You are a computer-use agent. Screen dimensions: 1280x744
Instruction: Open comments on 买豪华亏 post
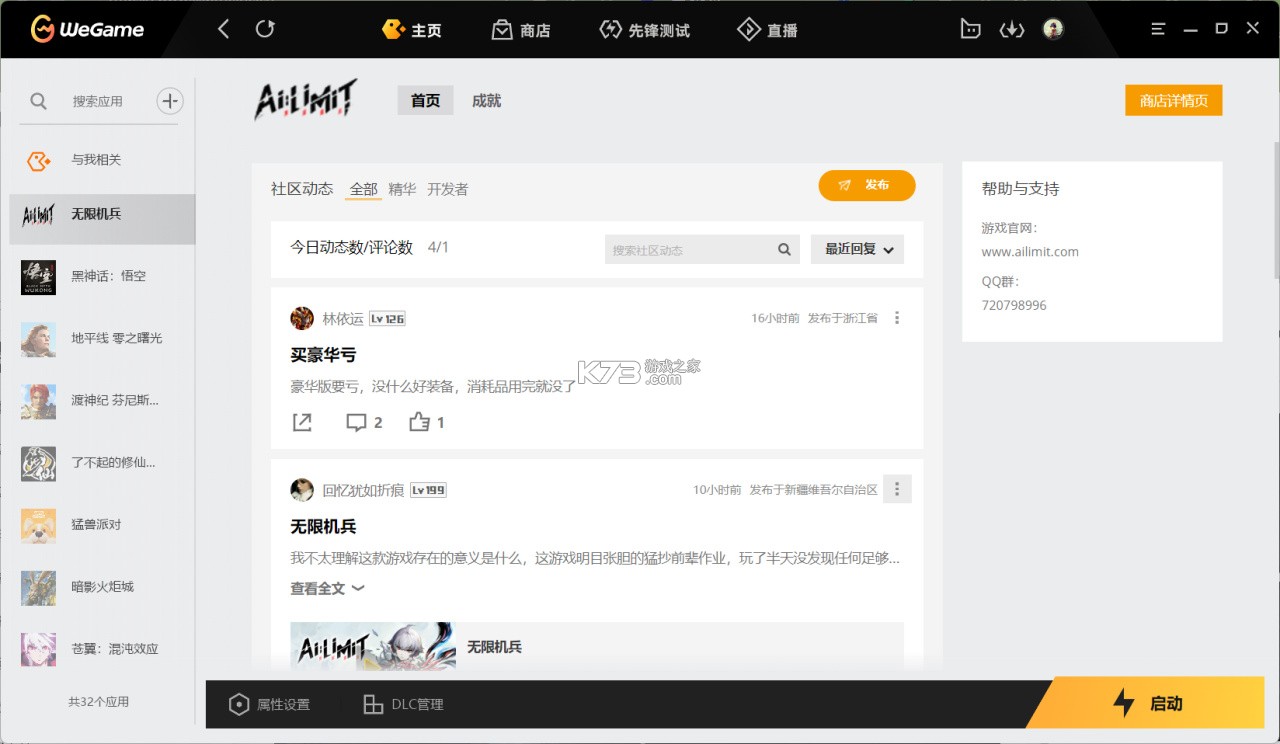[364, 422]
